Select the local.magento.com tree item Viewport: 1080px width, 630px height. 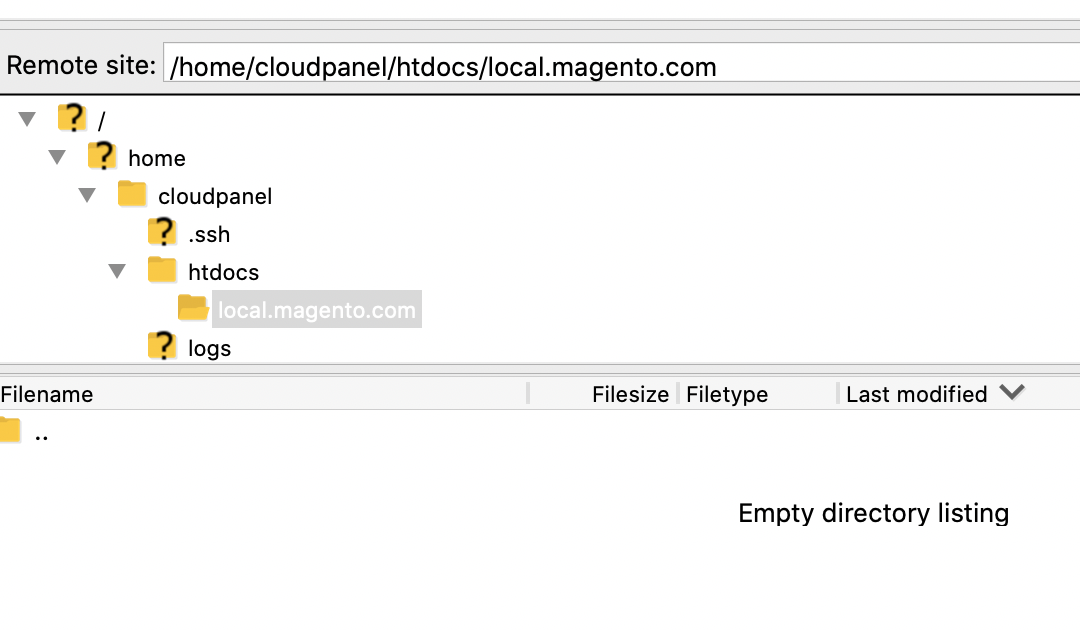316,310
